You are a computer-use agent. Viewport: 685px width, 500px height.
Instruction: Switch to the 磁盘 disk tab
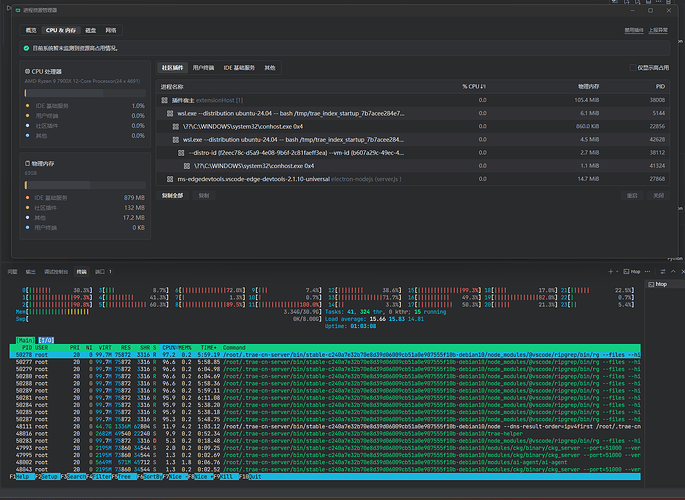pos(90,30)
